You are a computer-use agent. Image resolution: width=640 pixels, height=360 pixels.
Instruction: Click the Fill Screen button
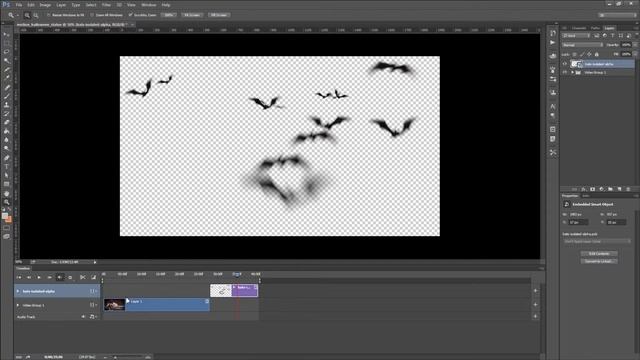click(219, 15)
